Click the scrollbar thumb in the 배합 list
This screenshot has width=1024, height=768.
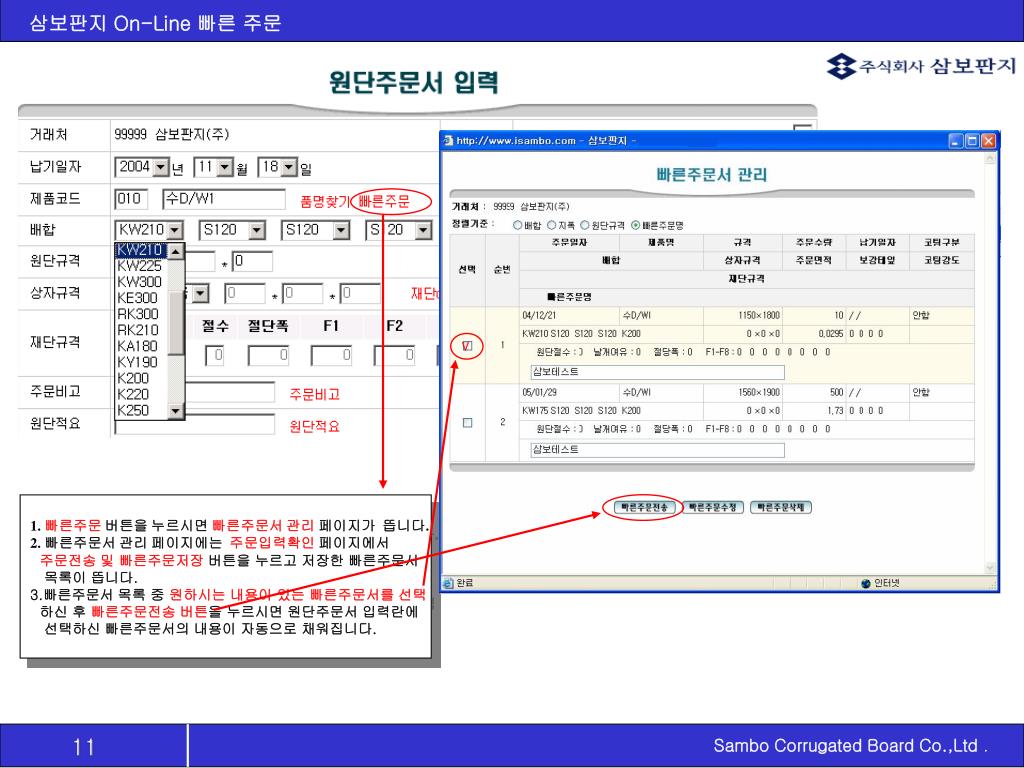coord(176,323)
